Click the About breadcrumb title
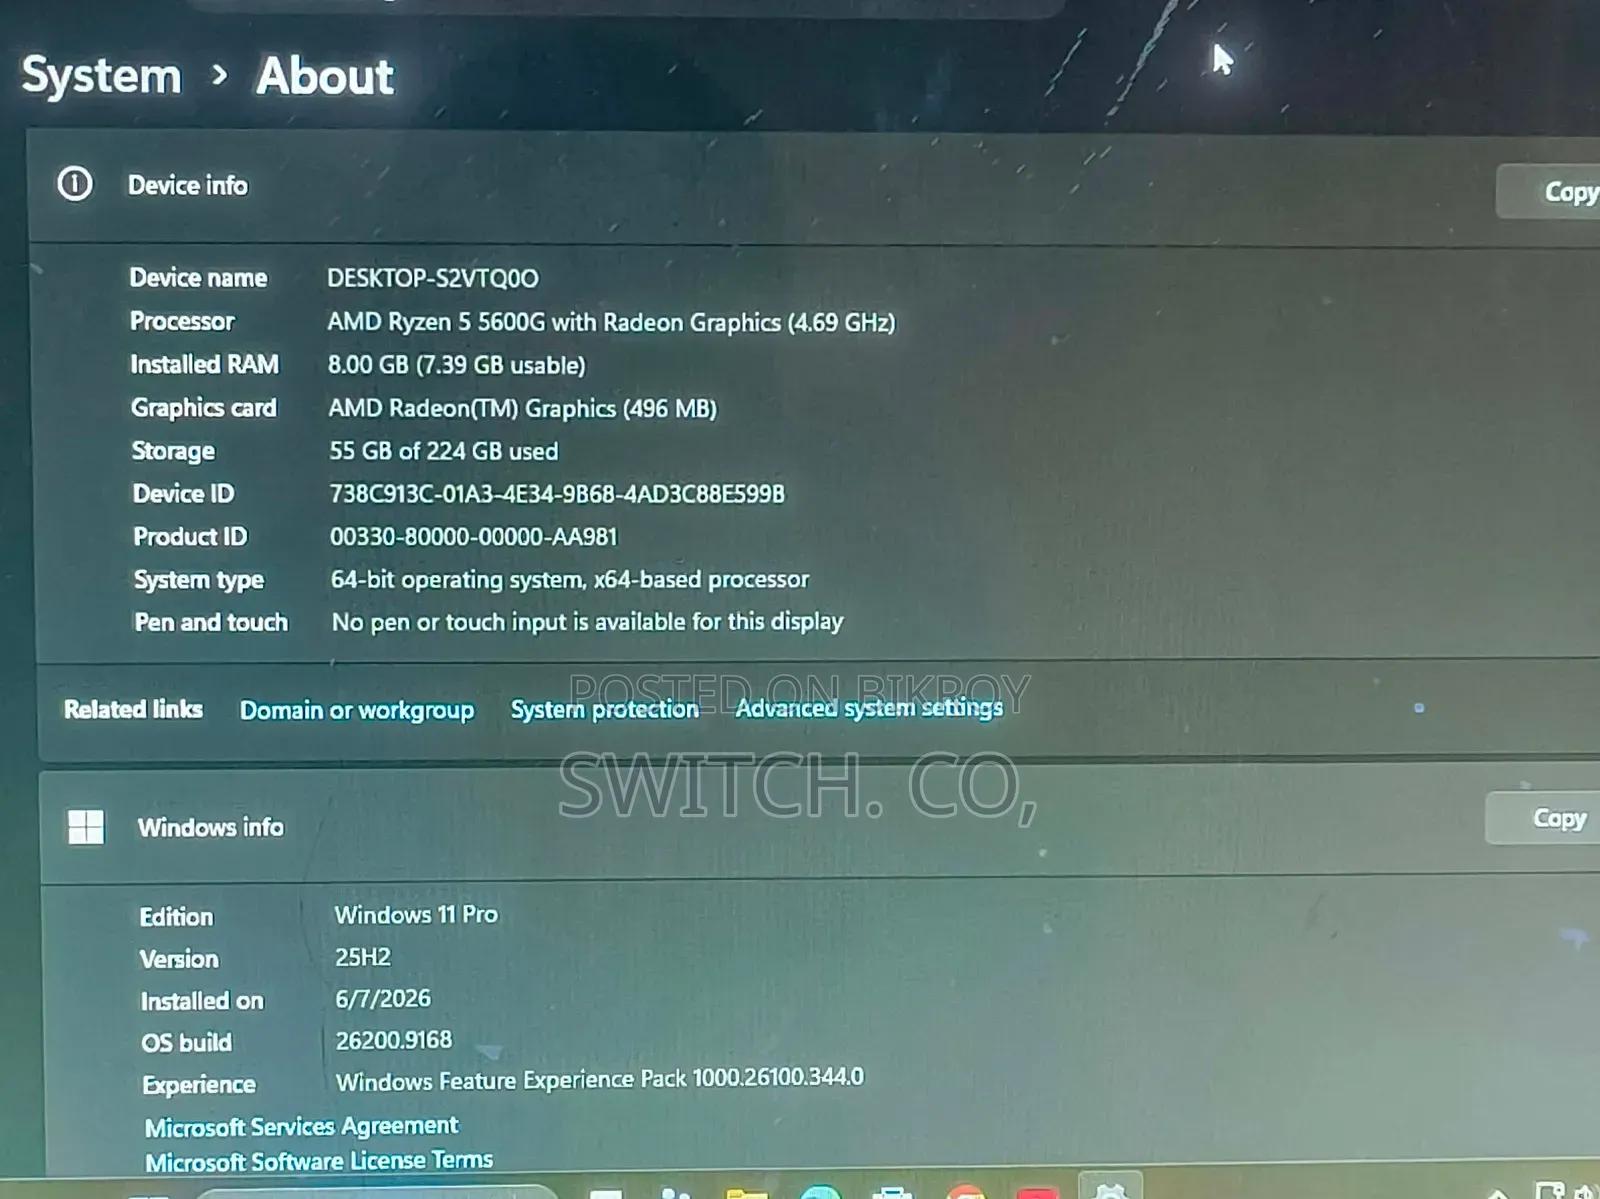1600x1199 pixels. click(x=325, y=76)
